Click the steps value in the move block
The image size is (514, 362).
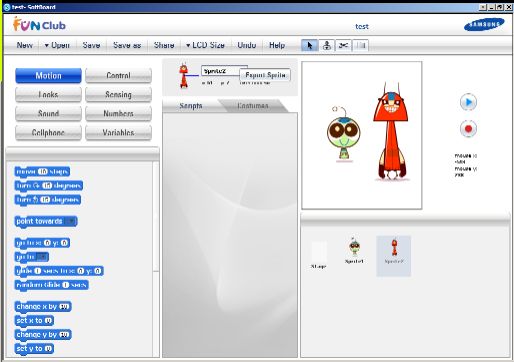(43, 172)
